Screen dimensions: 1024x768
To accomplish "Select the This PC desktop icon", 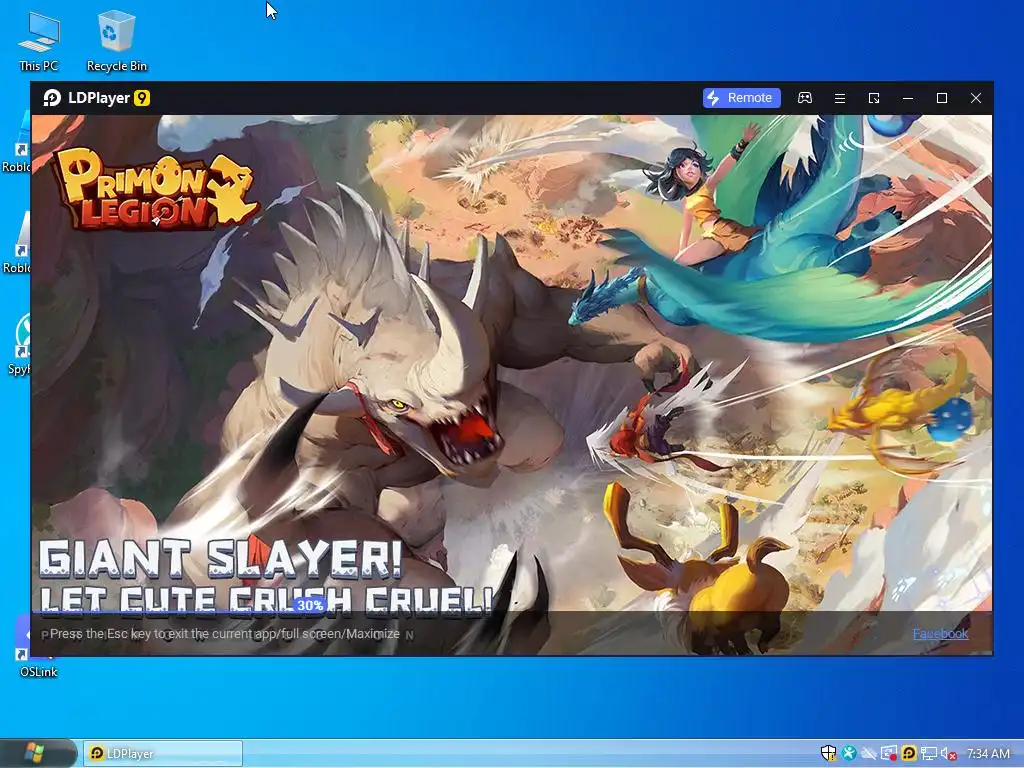I will pos(39,42).
